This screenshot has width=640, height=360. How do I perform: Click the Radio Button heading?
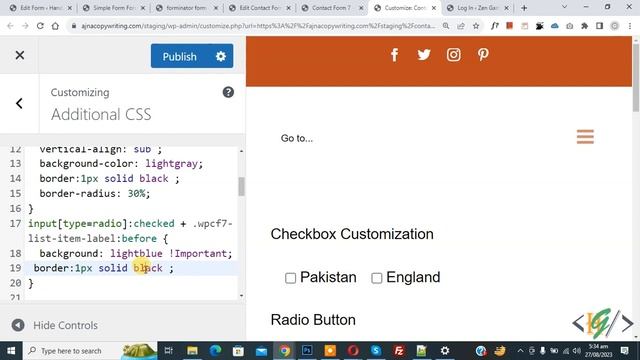(x=313, y=320)
